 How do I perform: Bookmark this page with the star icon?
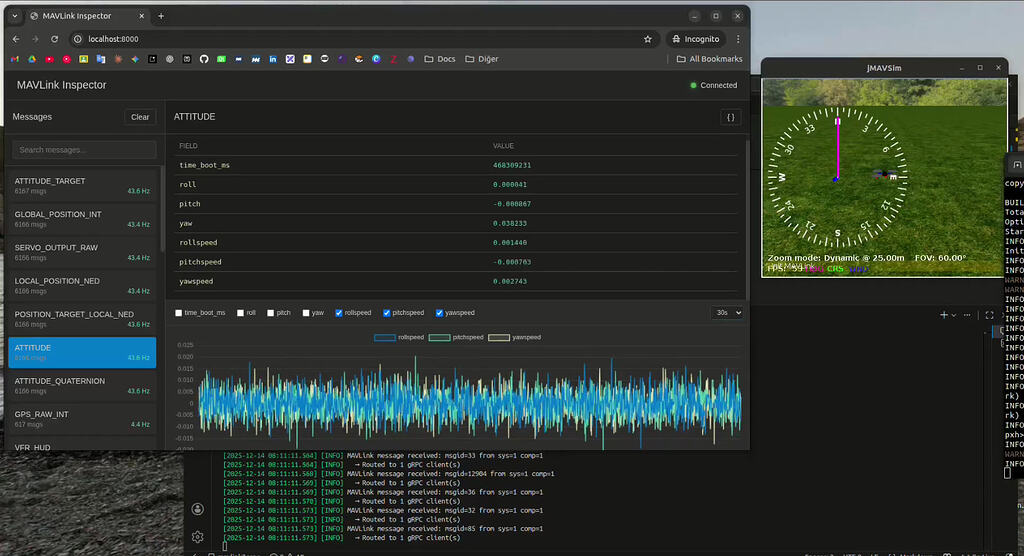coord(648,39)
